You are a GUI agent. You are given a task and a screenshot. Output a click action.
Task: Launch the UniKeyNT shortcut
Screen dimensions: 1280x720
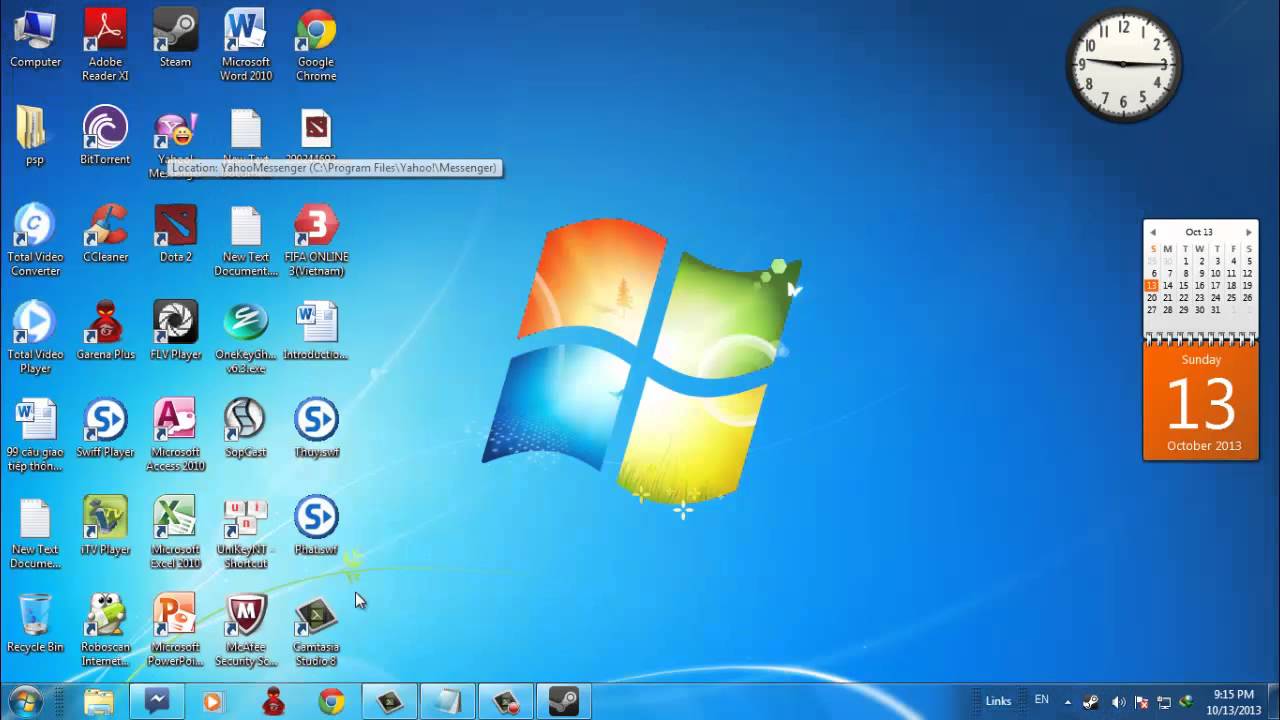pos(246,533)
